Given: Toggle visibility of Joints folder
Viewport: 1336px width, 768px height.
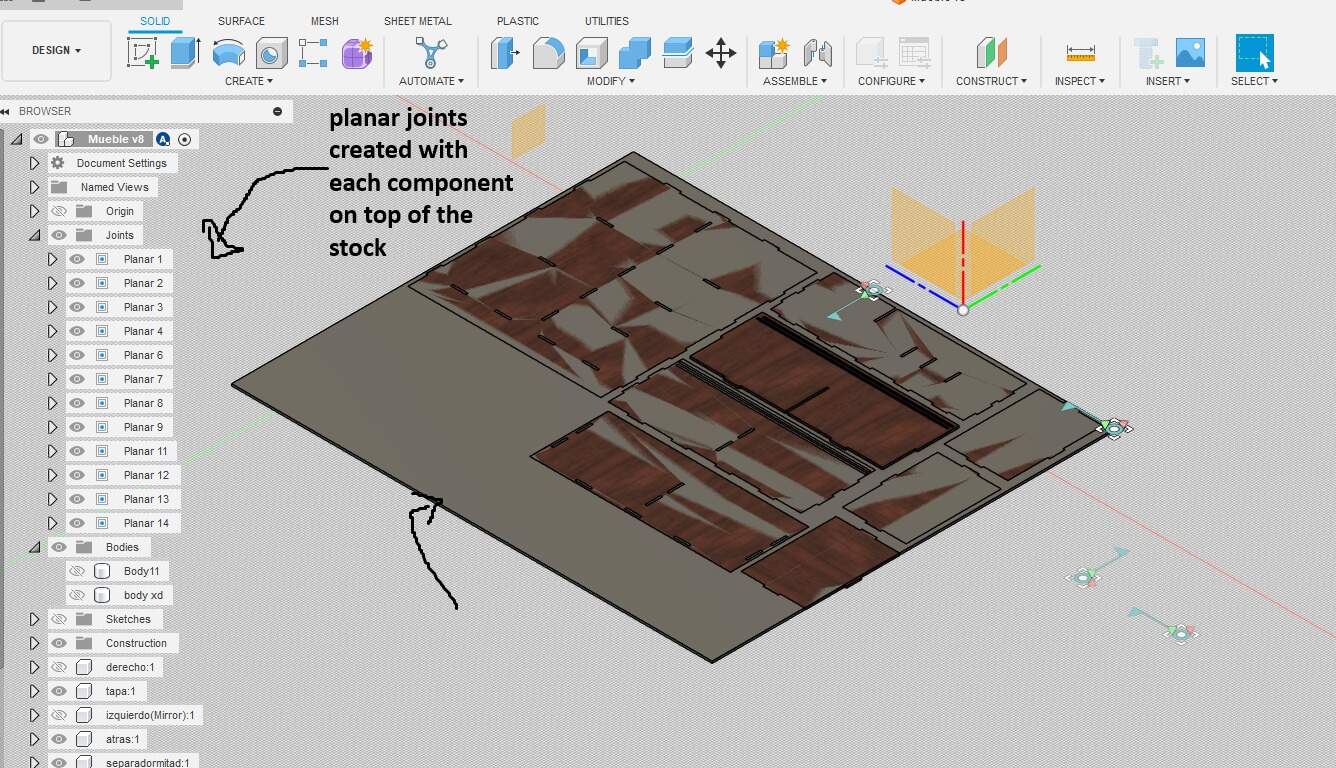Looking at the screenshot, I should click(x=59, y=235).
